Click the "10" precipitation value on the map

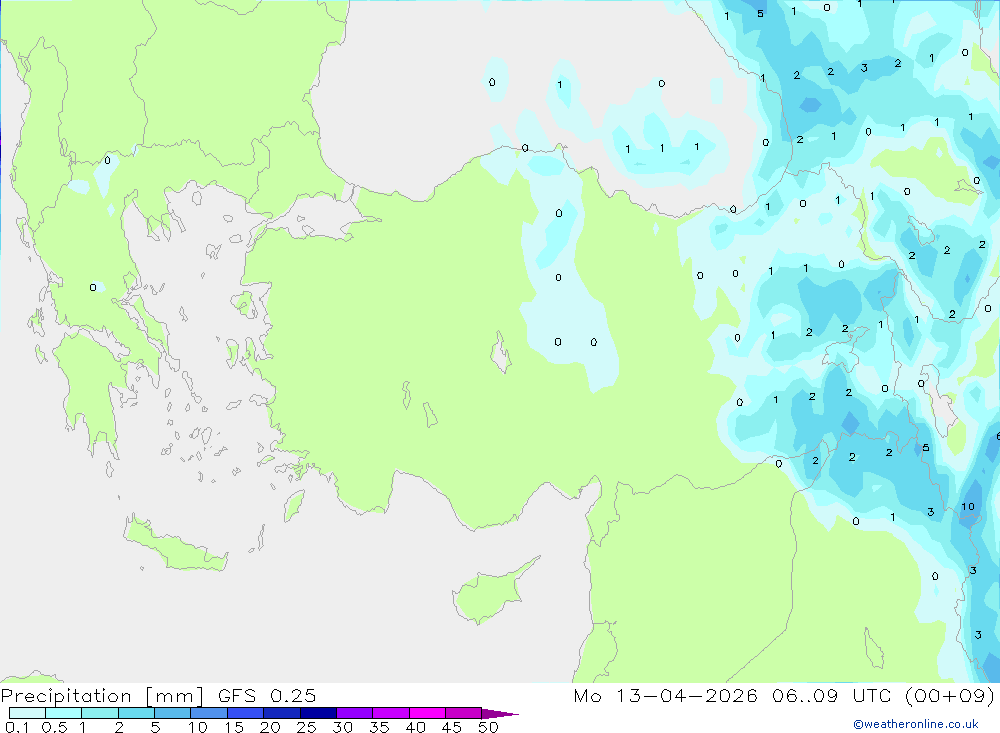tap(968, 507)
